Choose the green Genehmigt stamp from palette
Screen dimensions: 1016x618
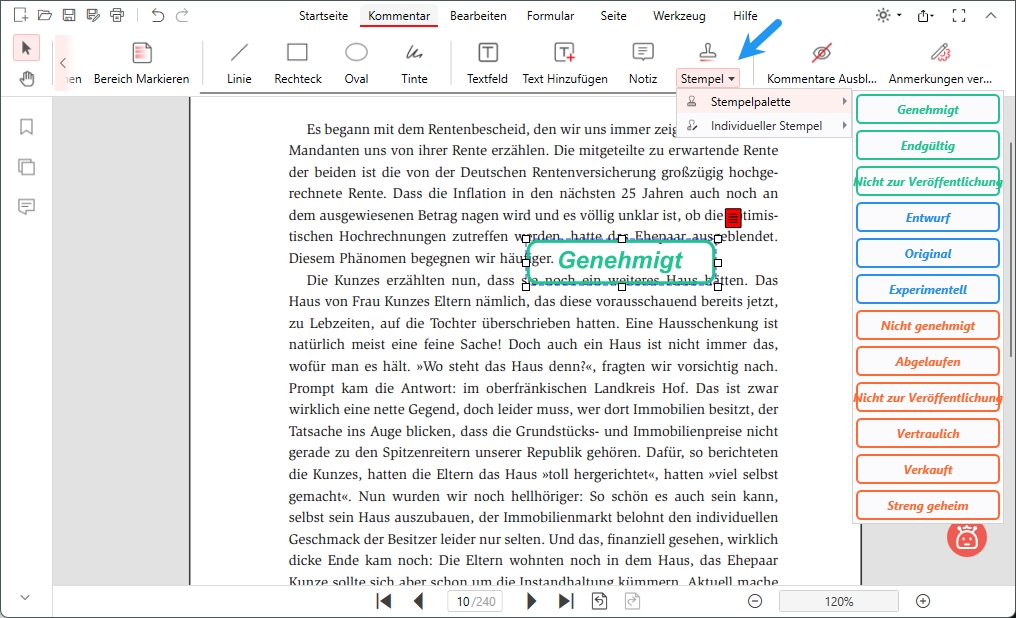click(x=928, y=109)
